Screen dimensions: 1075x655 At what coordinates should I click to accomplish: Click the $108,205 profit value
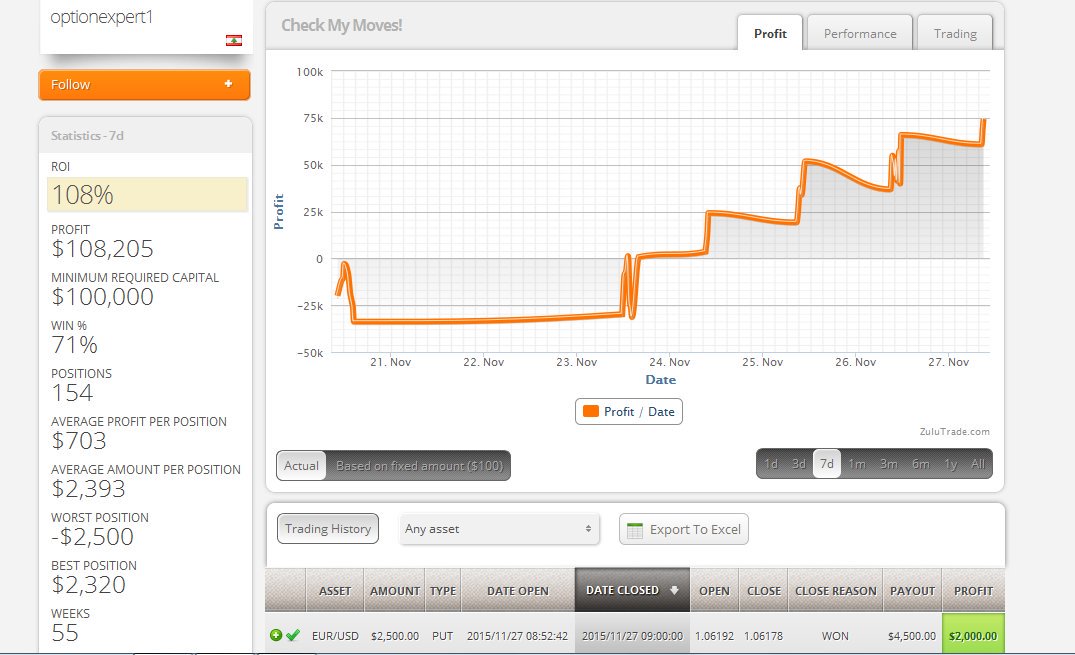102,248
